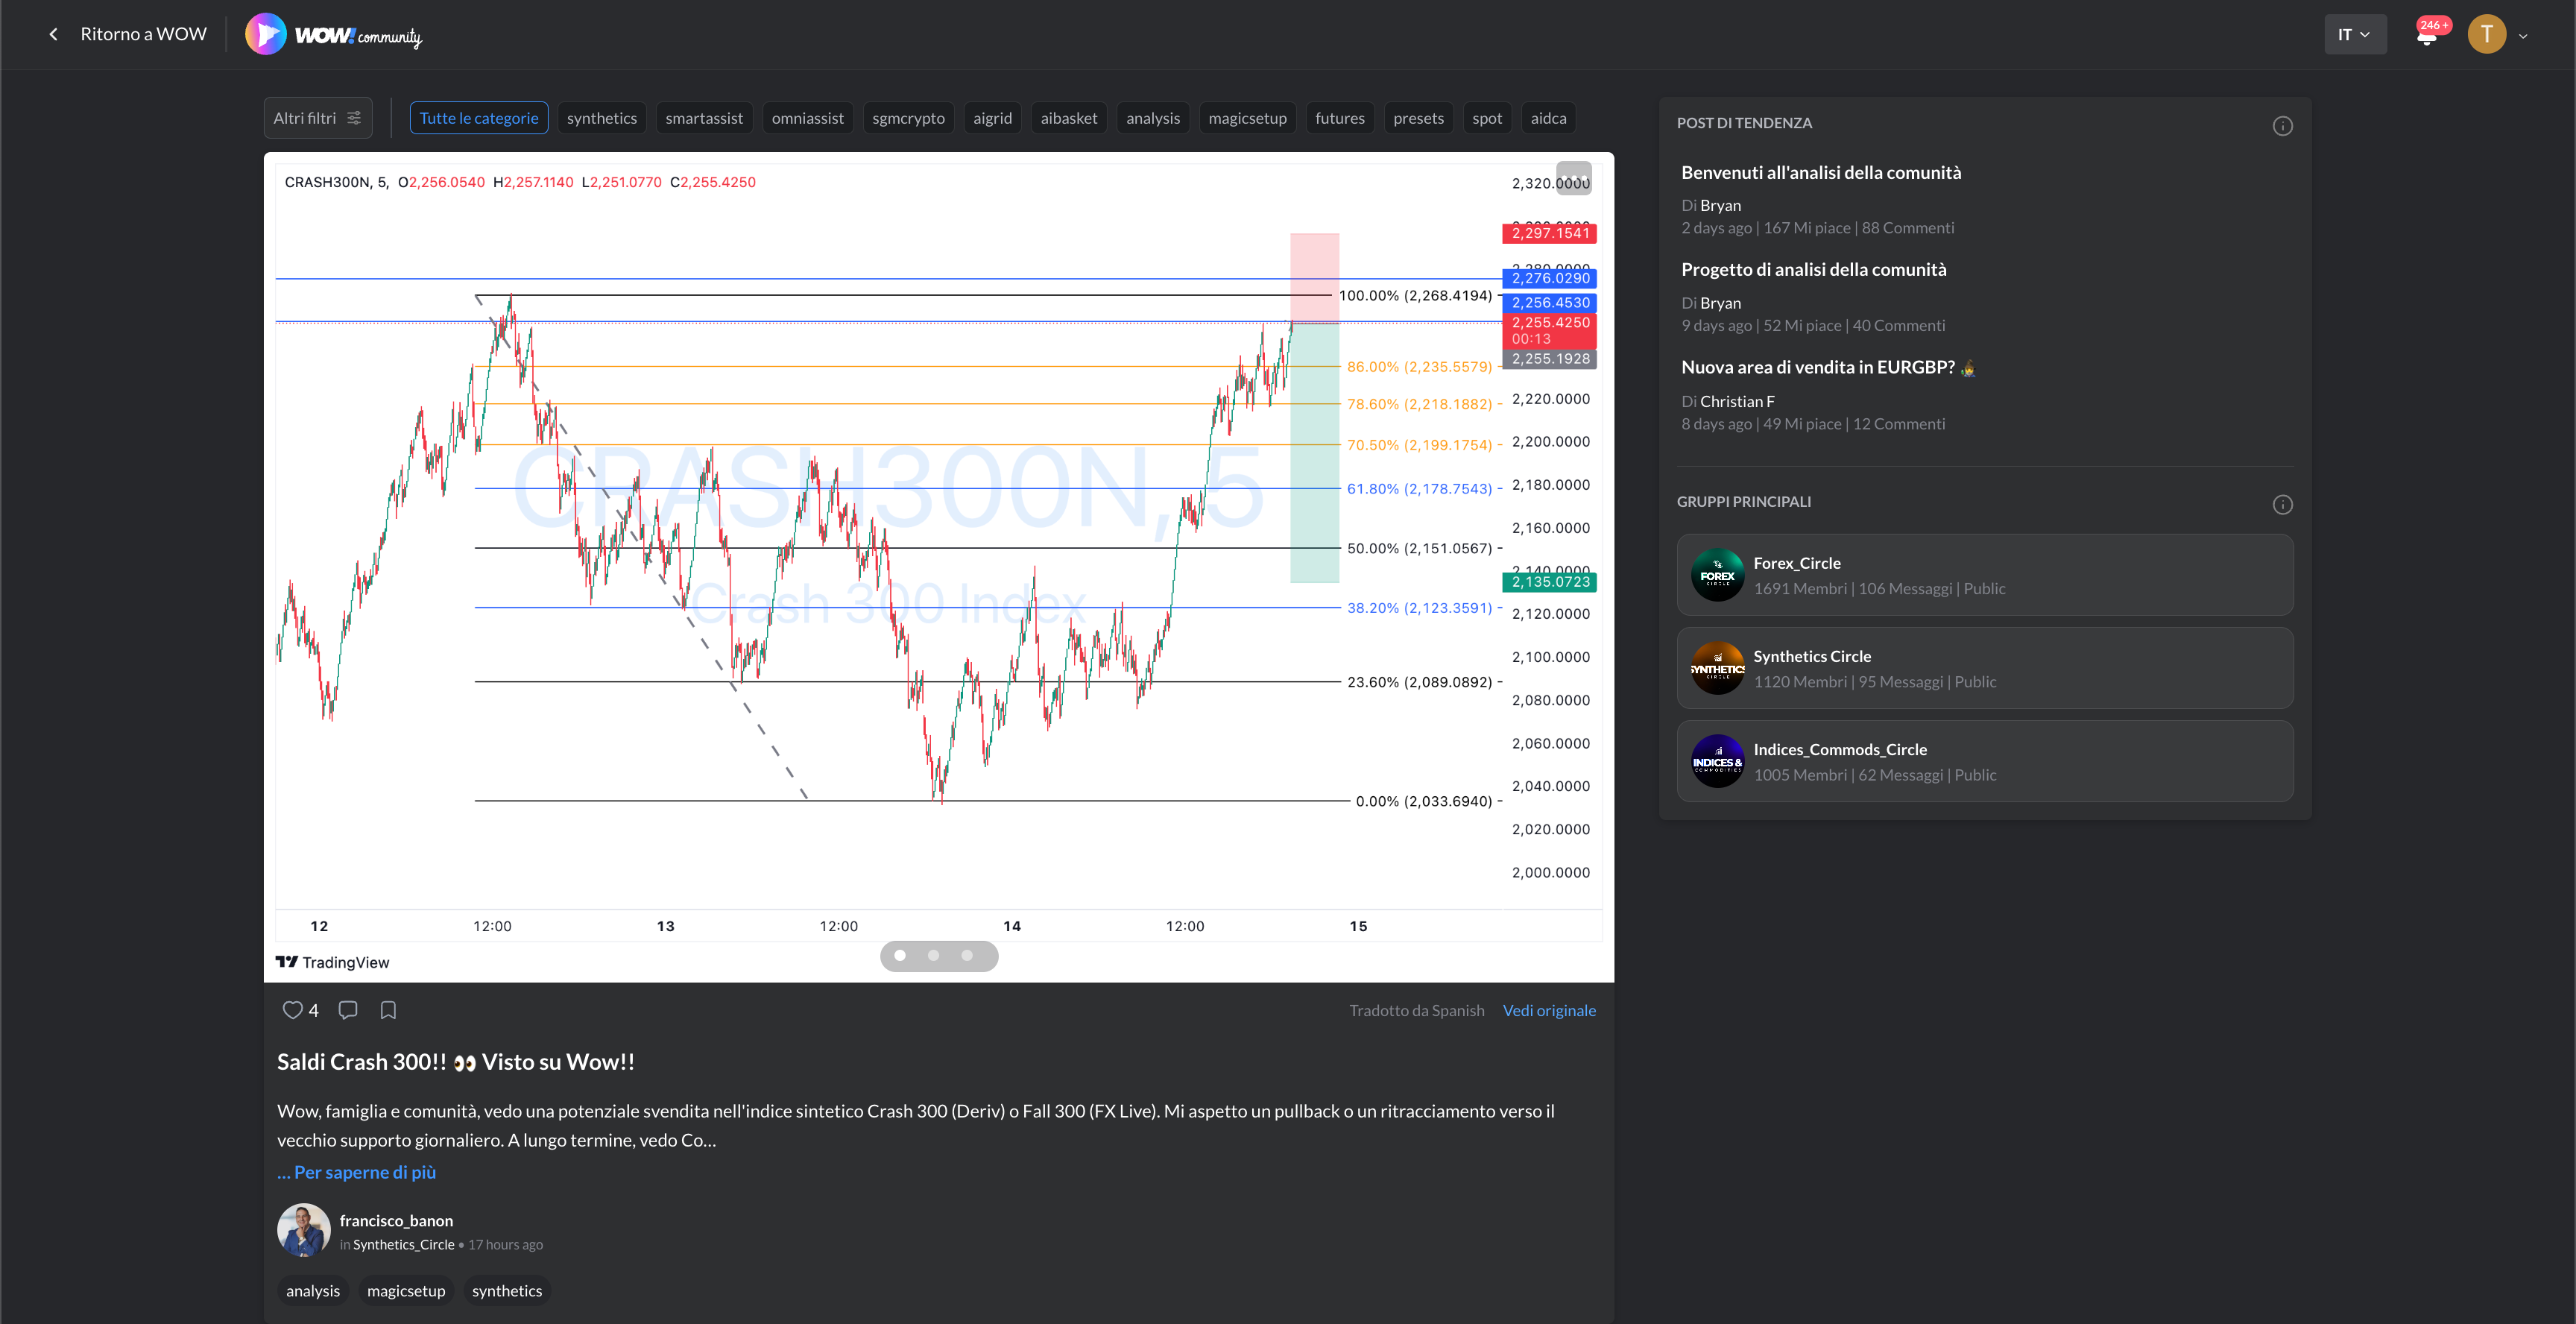Viewport: 2576px width, 1324px height.
Task: Bookmark the Crash 300 post
Action: coord(388,1010)
